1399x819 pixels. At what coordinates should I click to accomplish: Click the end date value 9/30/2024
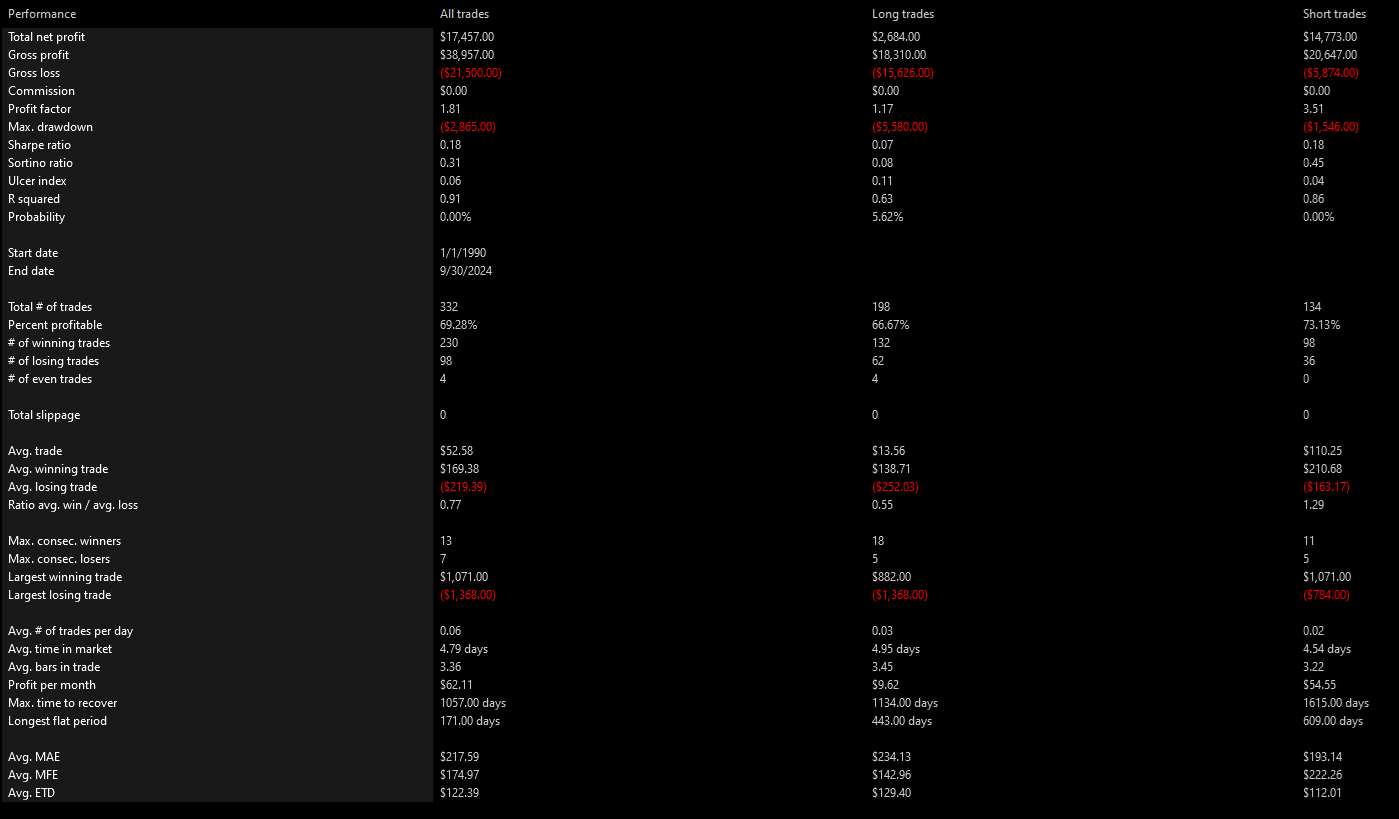(465, 271)
